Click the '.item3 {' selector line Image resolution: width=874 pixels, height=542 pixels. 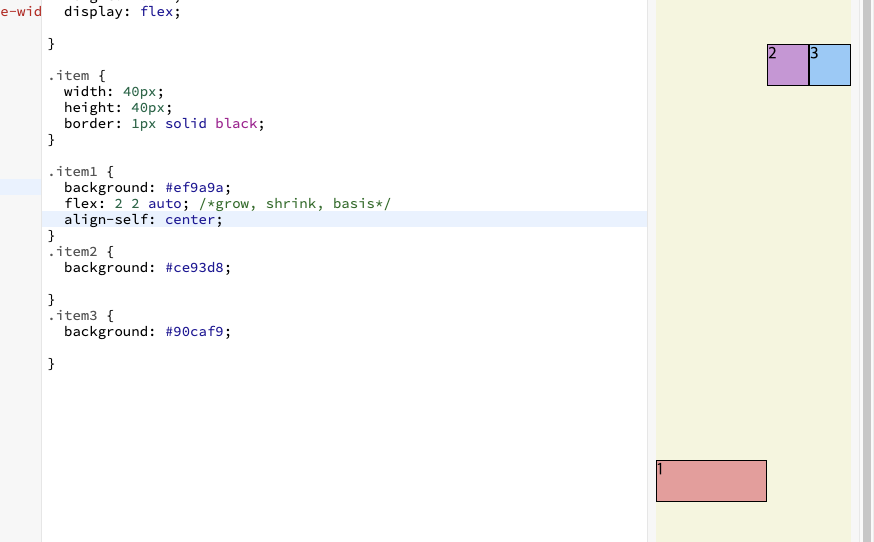(x=81, y=316)
